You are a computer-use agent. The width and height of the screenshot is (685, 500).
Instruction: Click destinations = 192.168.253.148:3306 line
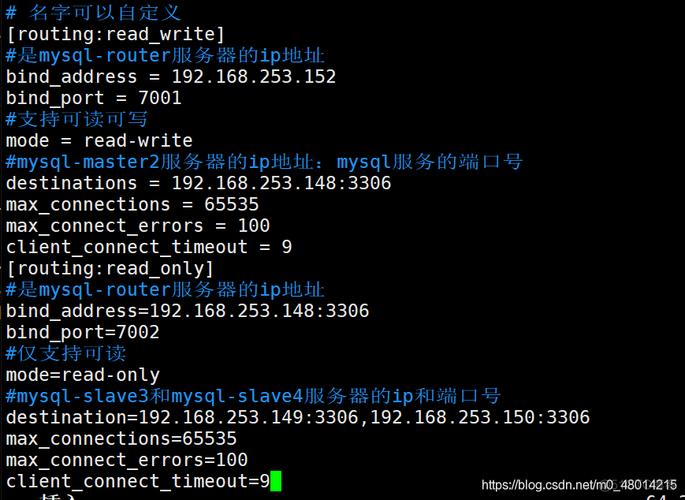click(x=198, y=183)
